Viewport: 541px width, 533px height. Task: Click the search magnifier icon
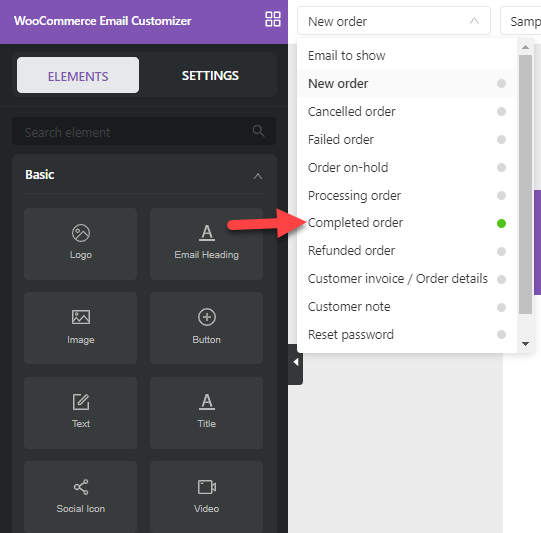coord(258,131)
